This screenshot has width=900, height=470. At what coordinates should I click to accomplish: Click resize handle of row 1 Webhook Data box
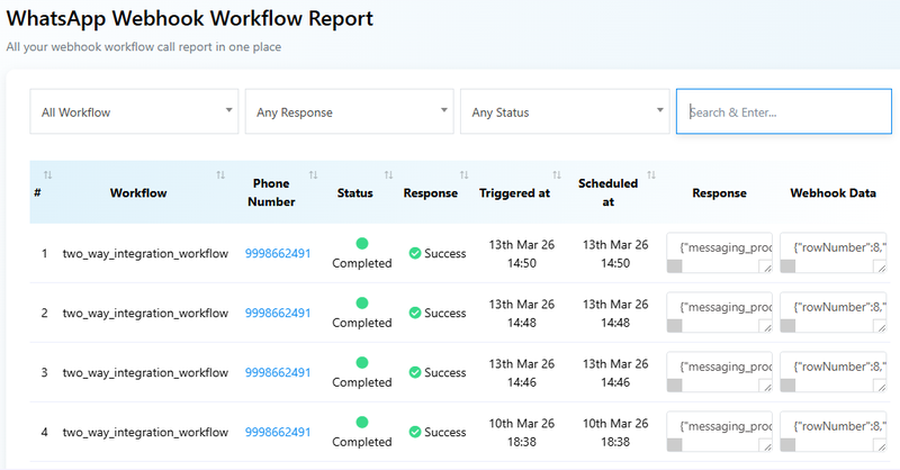(x=880, y=267)
